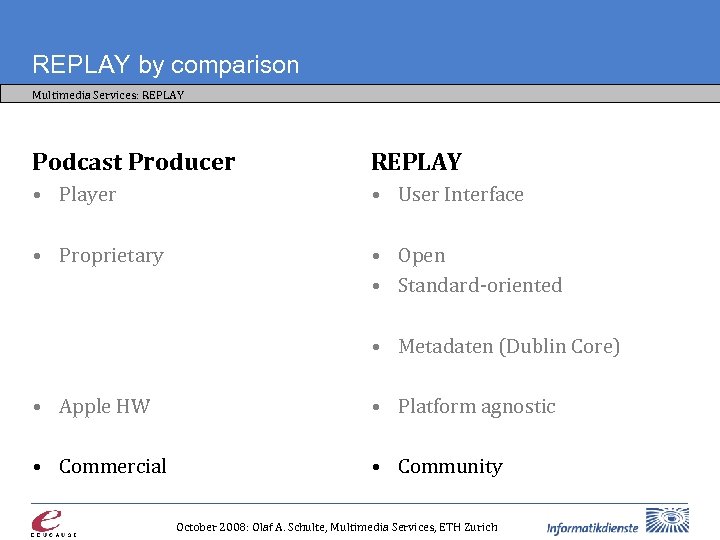Select the 'Podcast Producer' heading

(x=134, y=162)
